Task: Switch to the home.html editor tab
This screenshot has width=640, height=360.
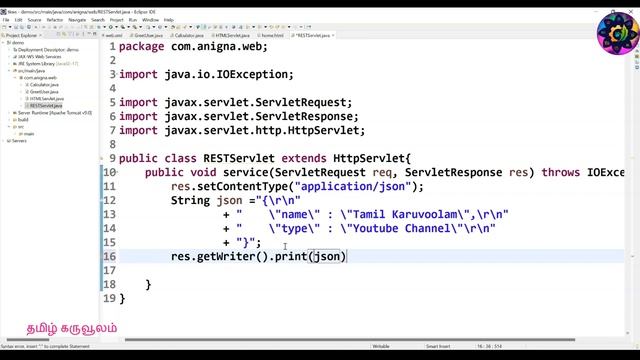Action: 271,36
